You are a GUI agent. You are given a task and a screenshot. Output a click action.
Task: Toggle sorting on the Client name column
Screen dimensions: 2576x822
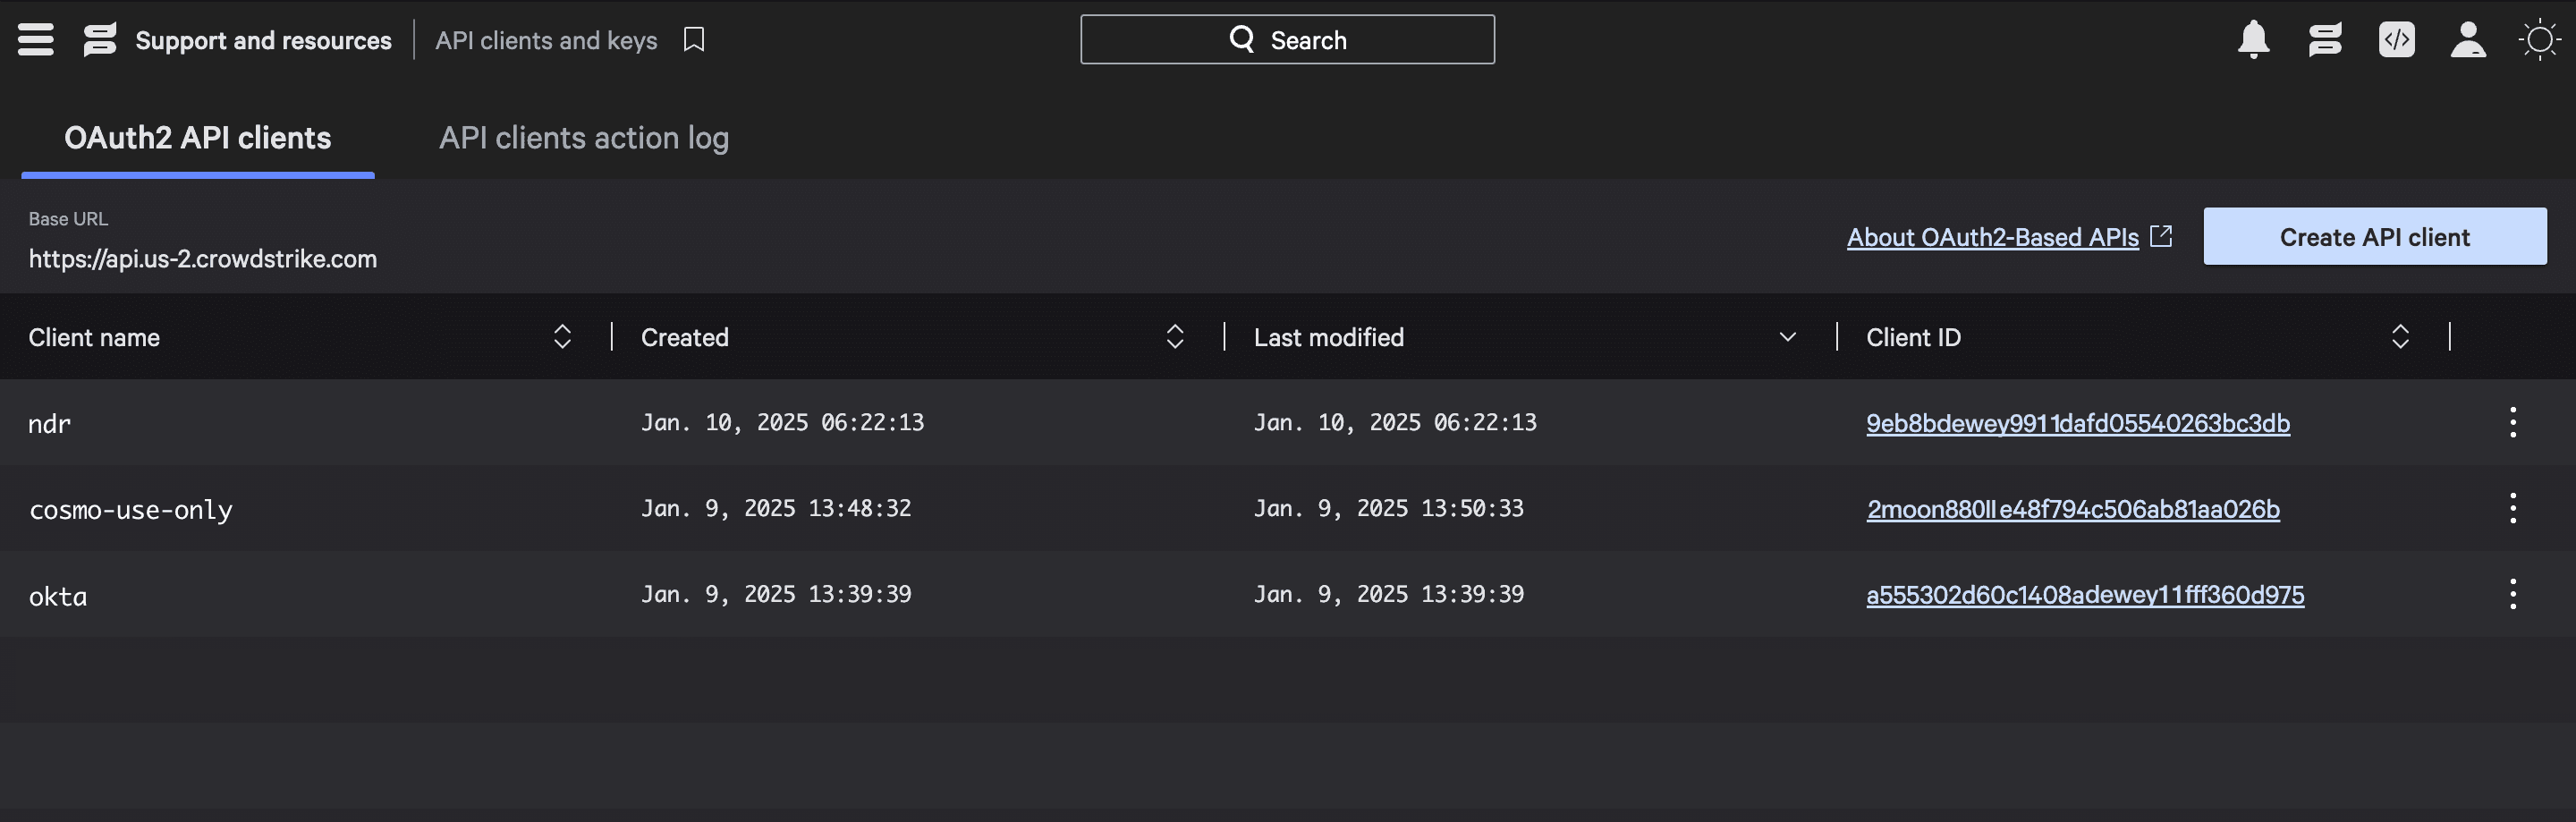pyautogui.click(x=561, y=337)
